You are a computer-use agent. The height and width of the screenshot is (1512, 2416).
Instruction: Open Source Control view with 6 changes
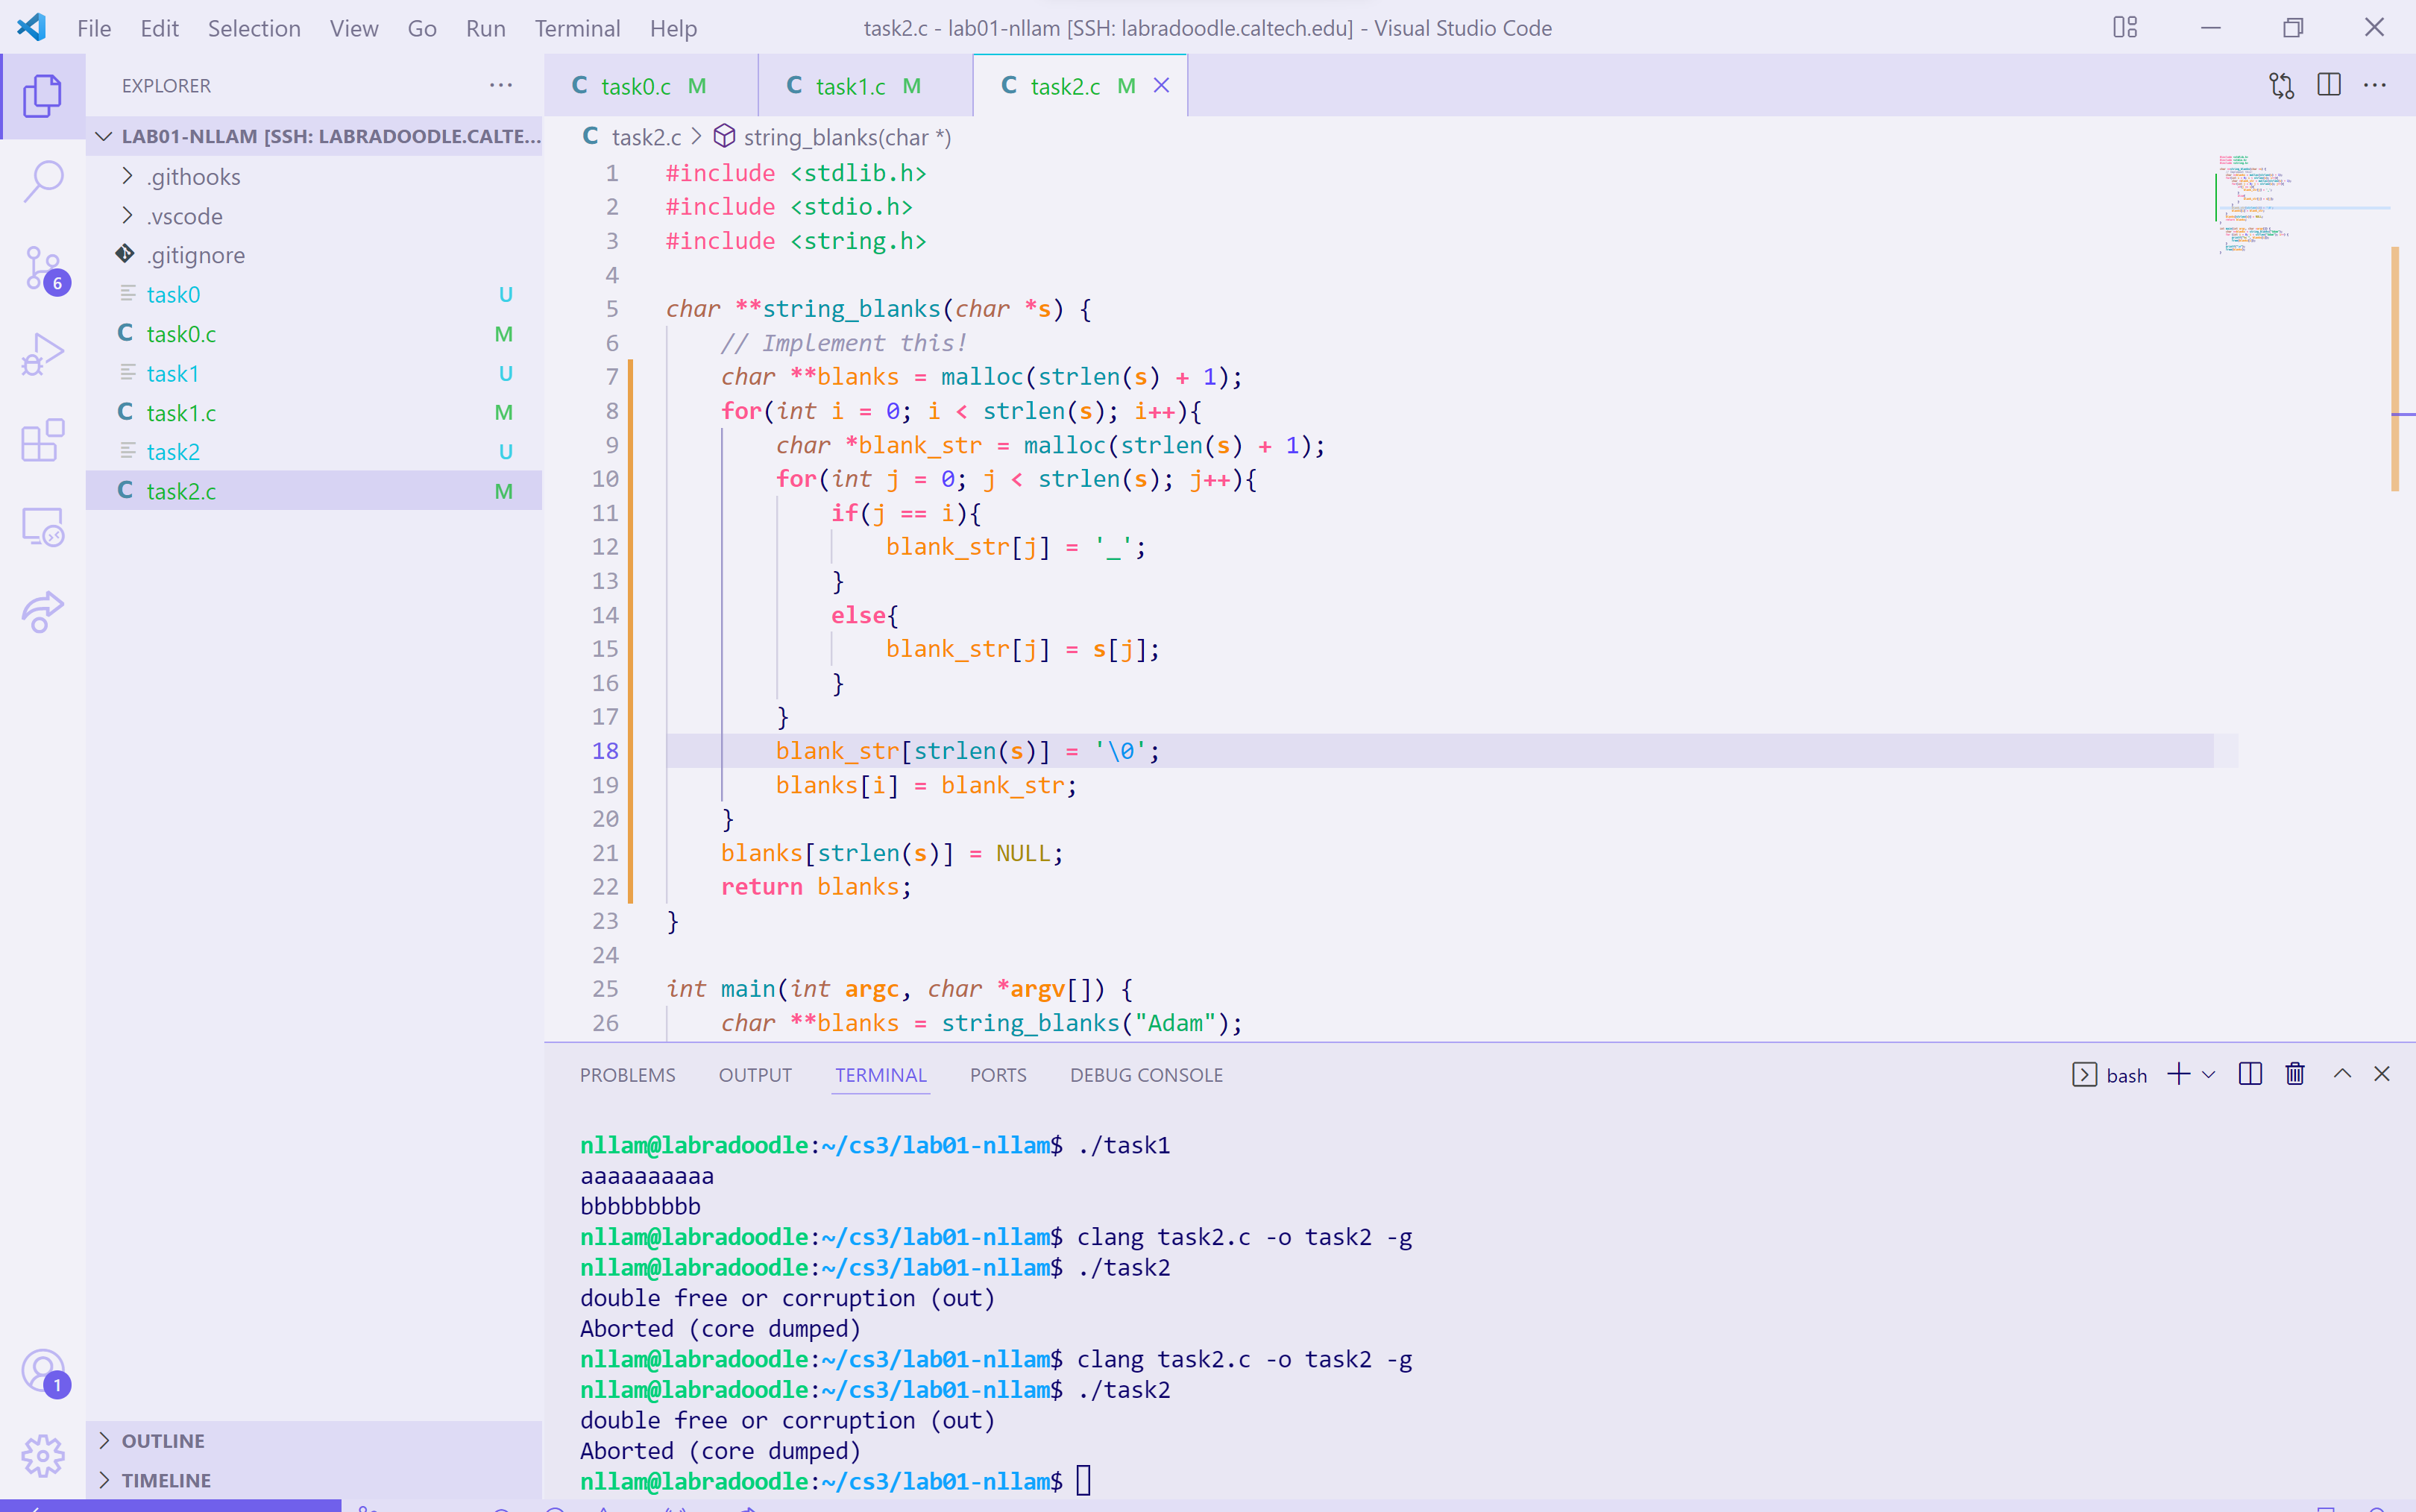pyautogui.click(x=43, y=268)
